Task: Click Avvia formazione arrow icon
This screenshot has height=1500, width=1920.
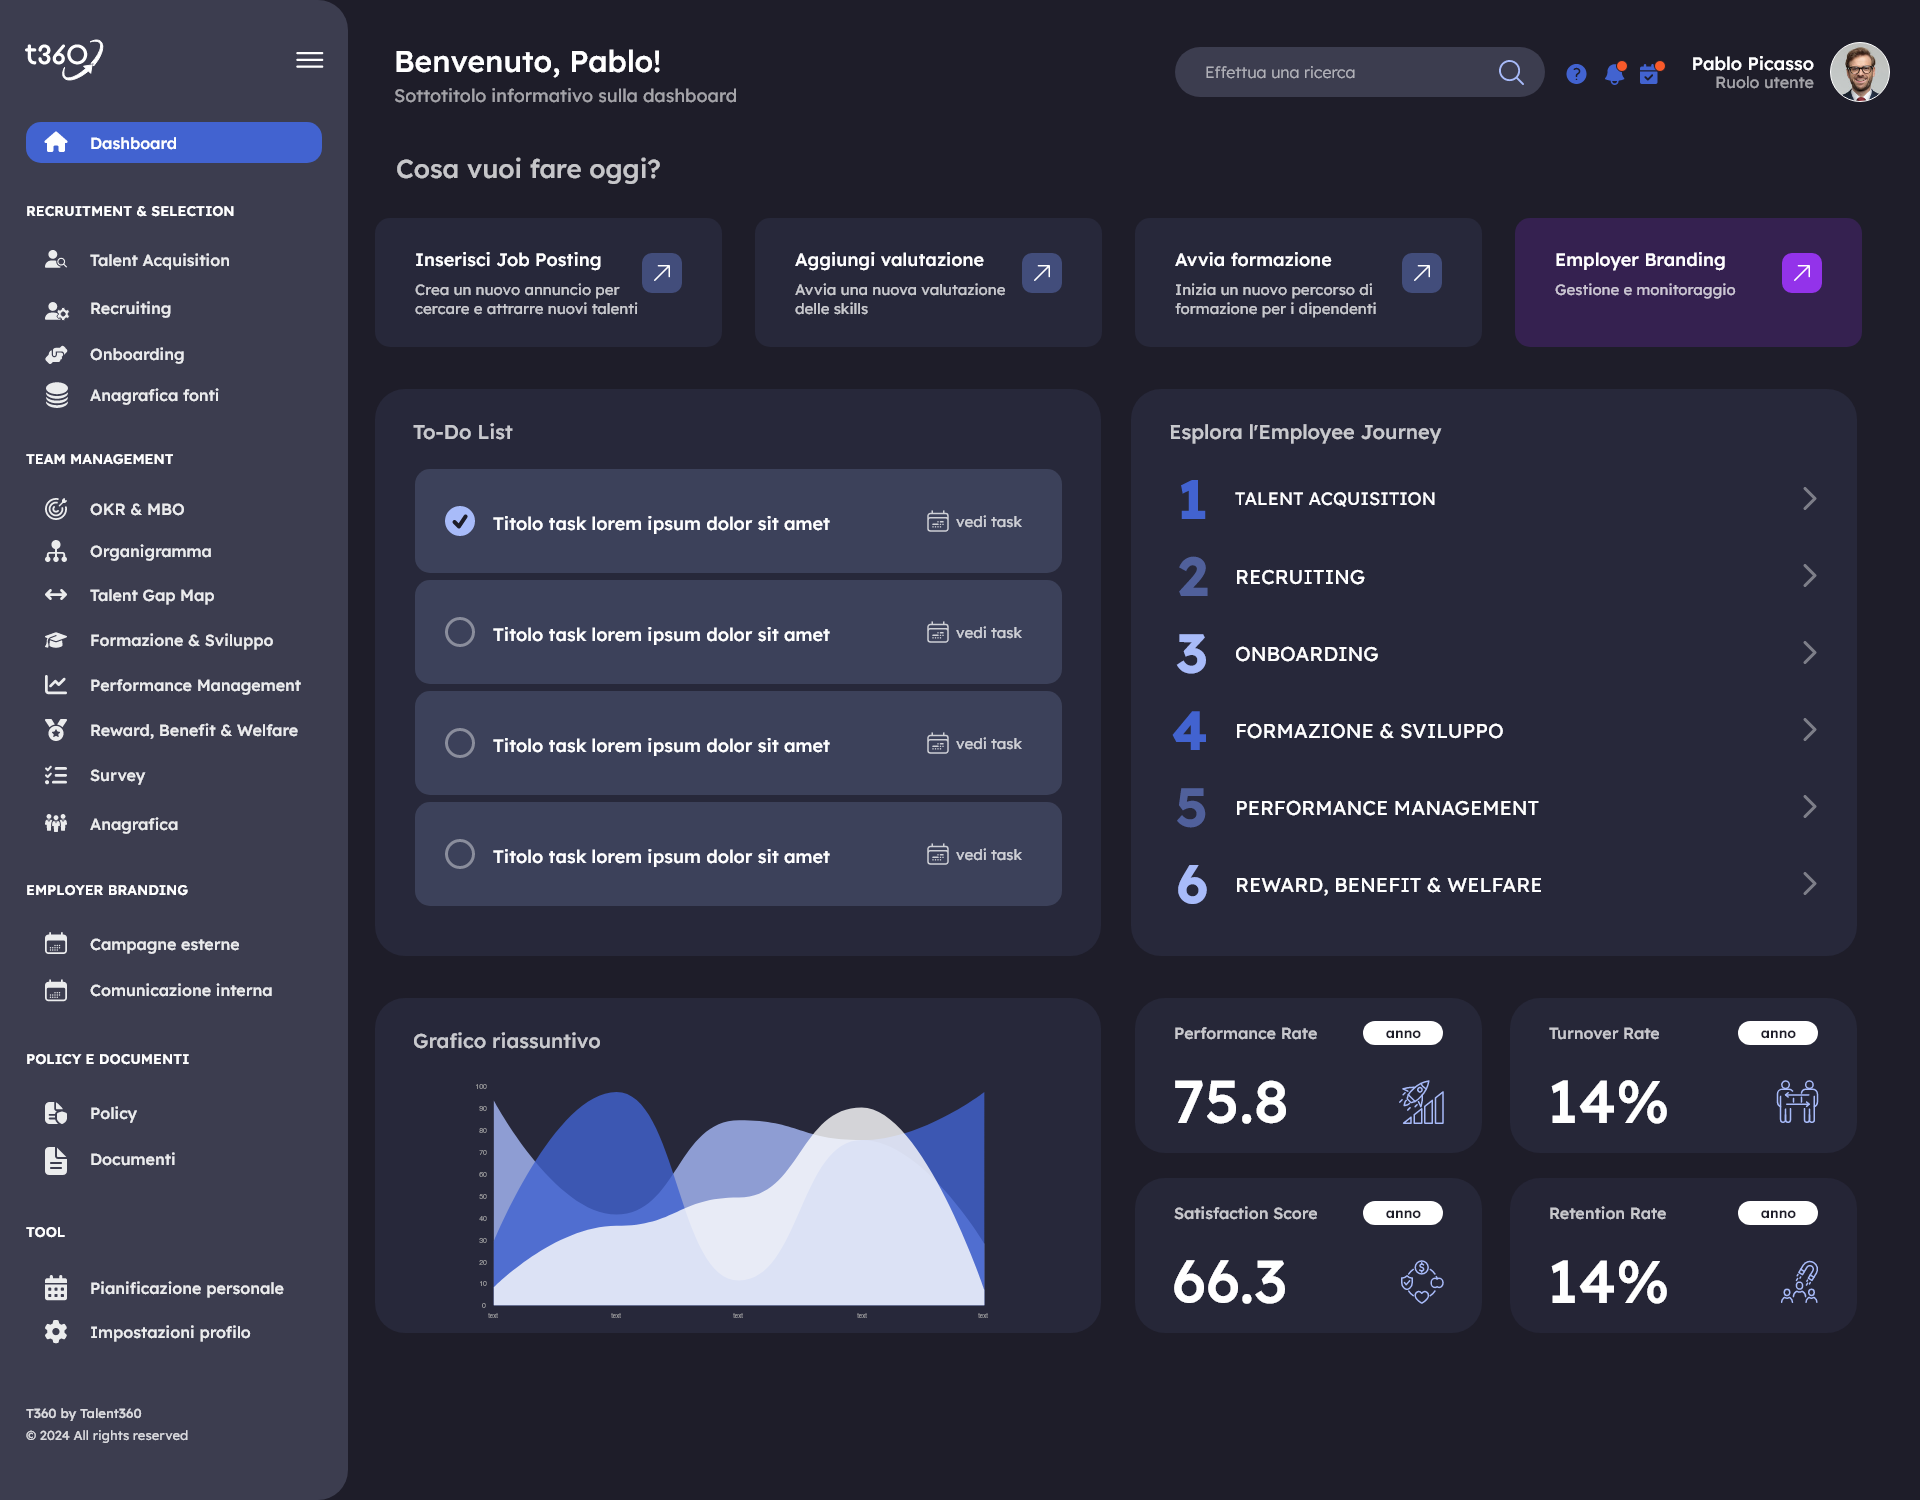Action: 1421,273
